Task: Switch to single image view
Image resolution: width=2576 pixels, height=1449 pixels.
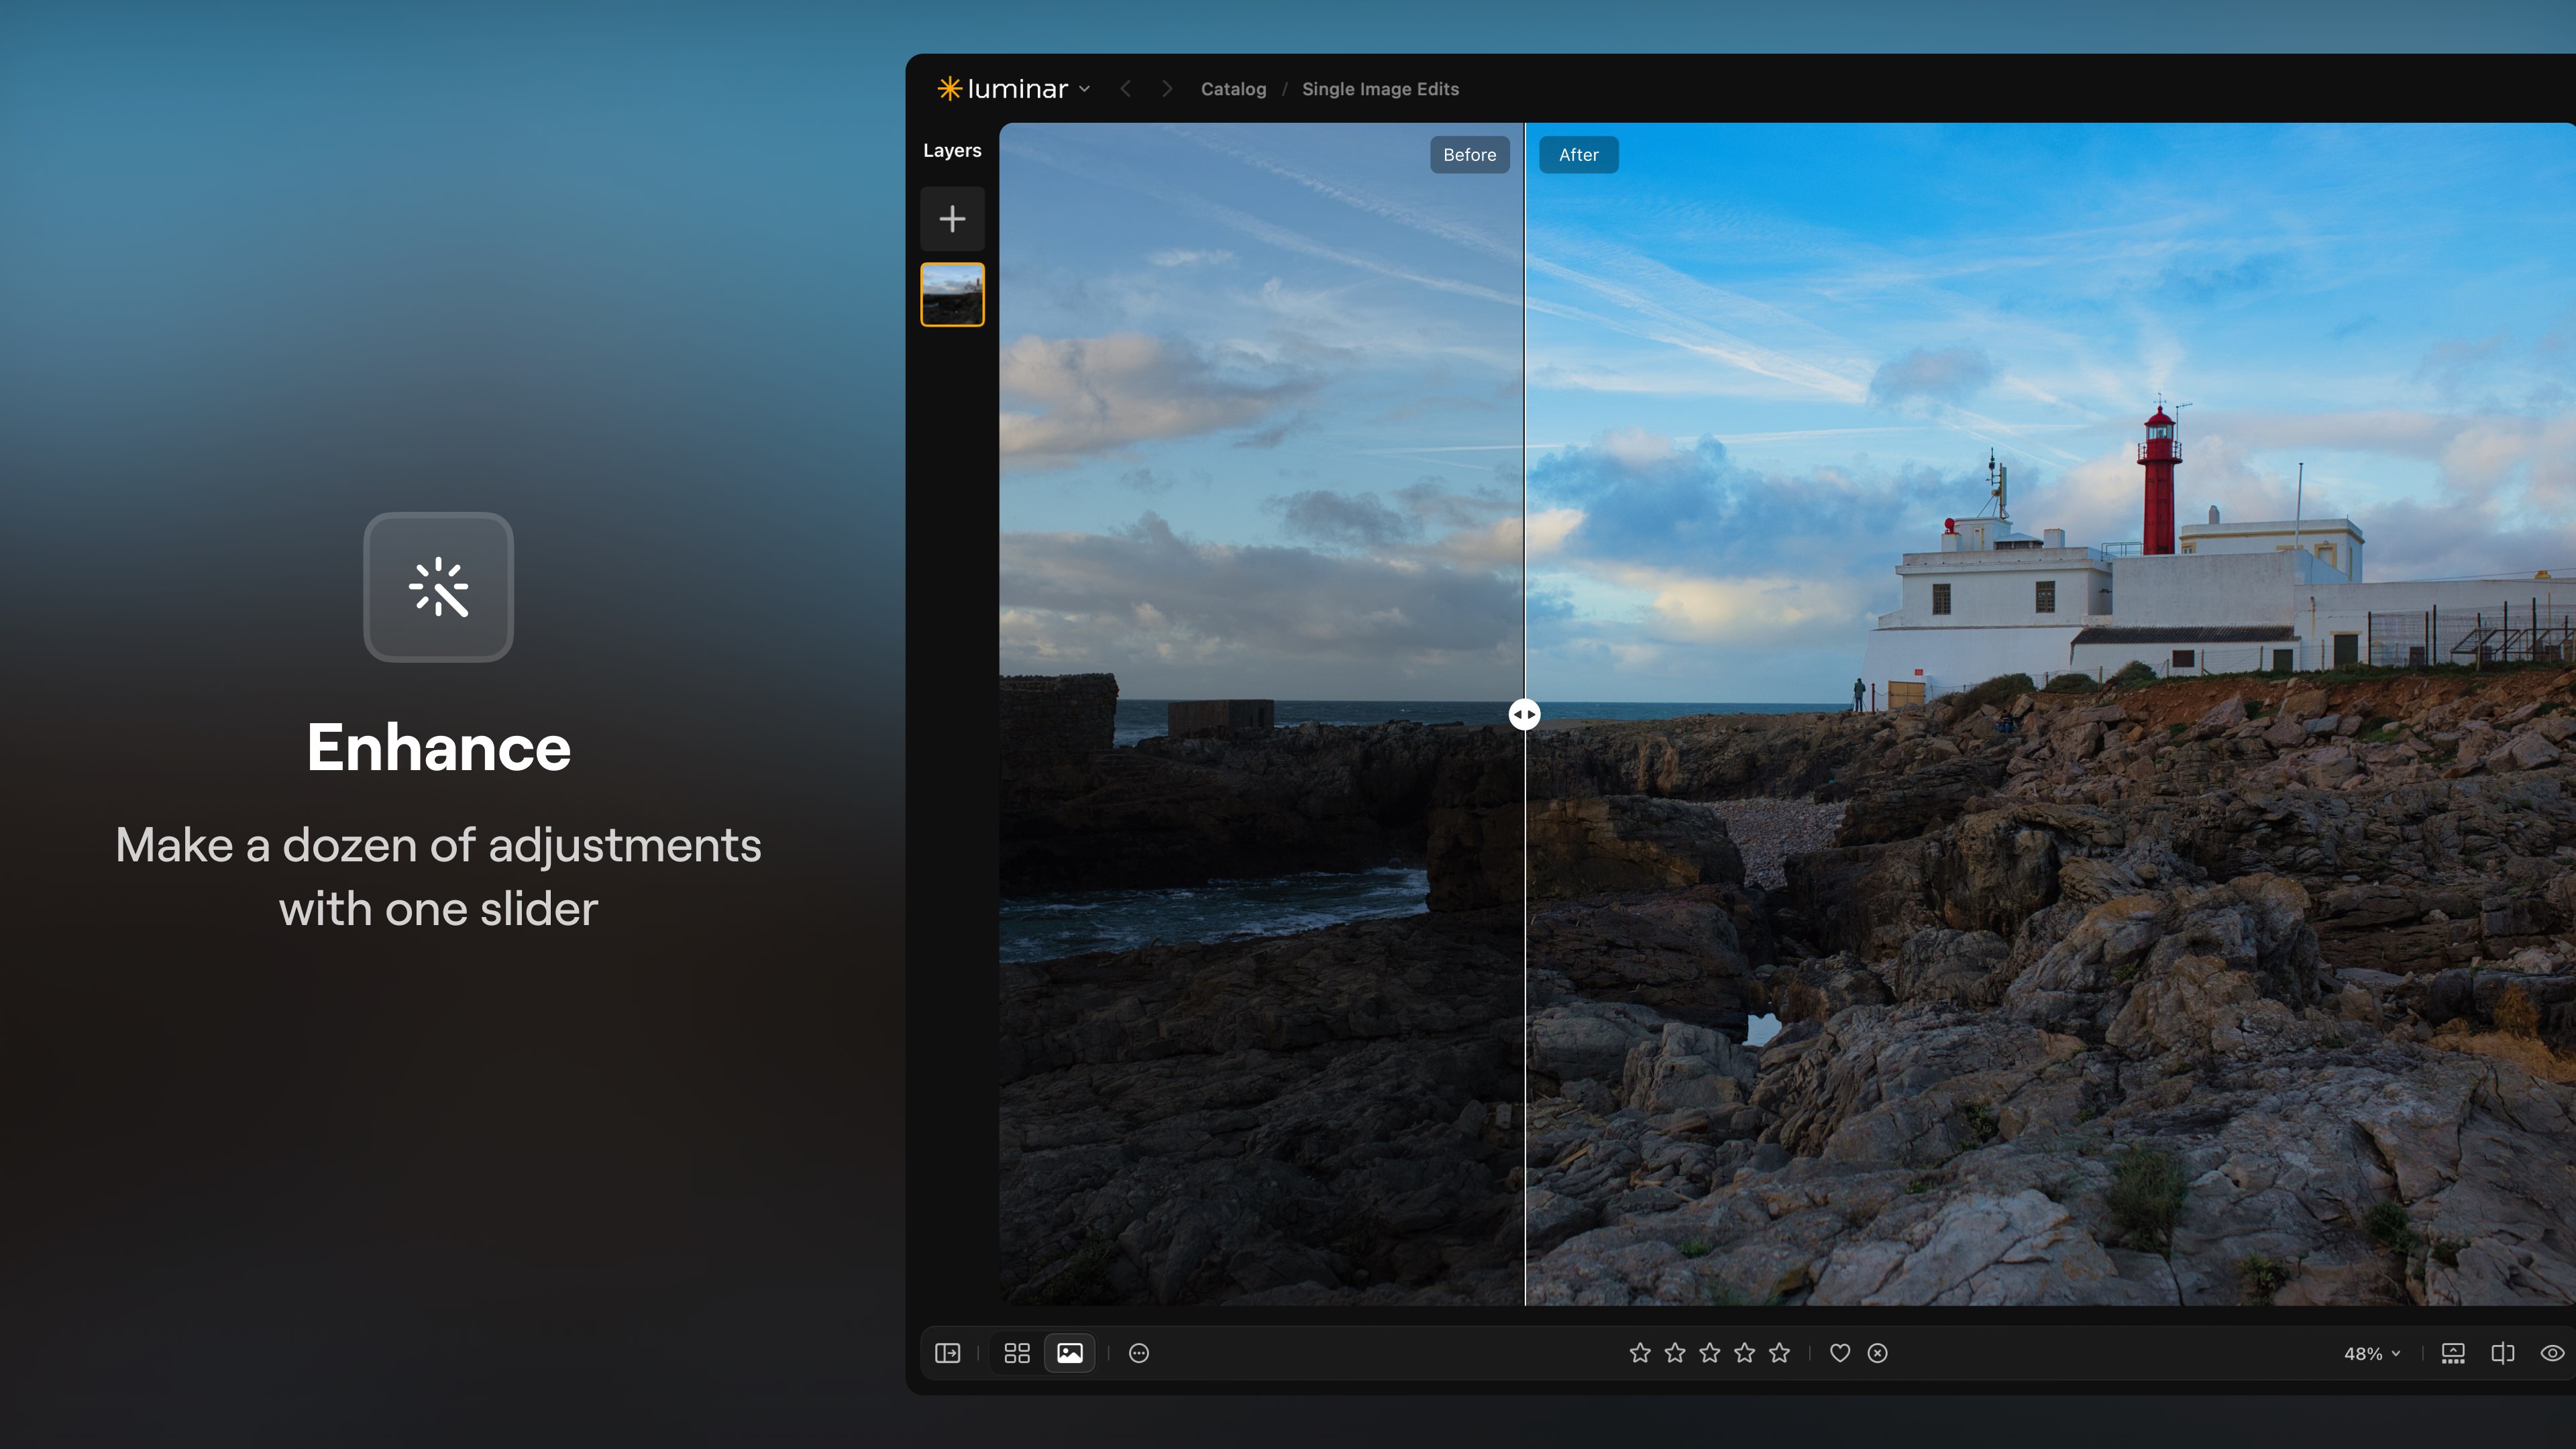Action: (1069, 1353)
